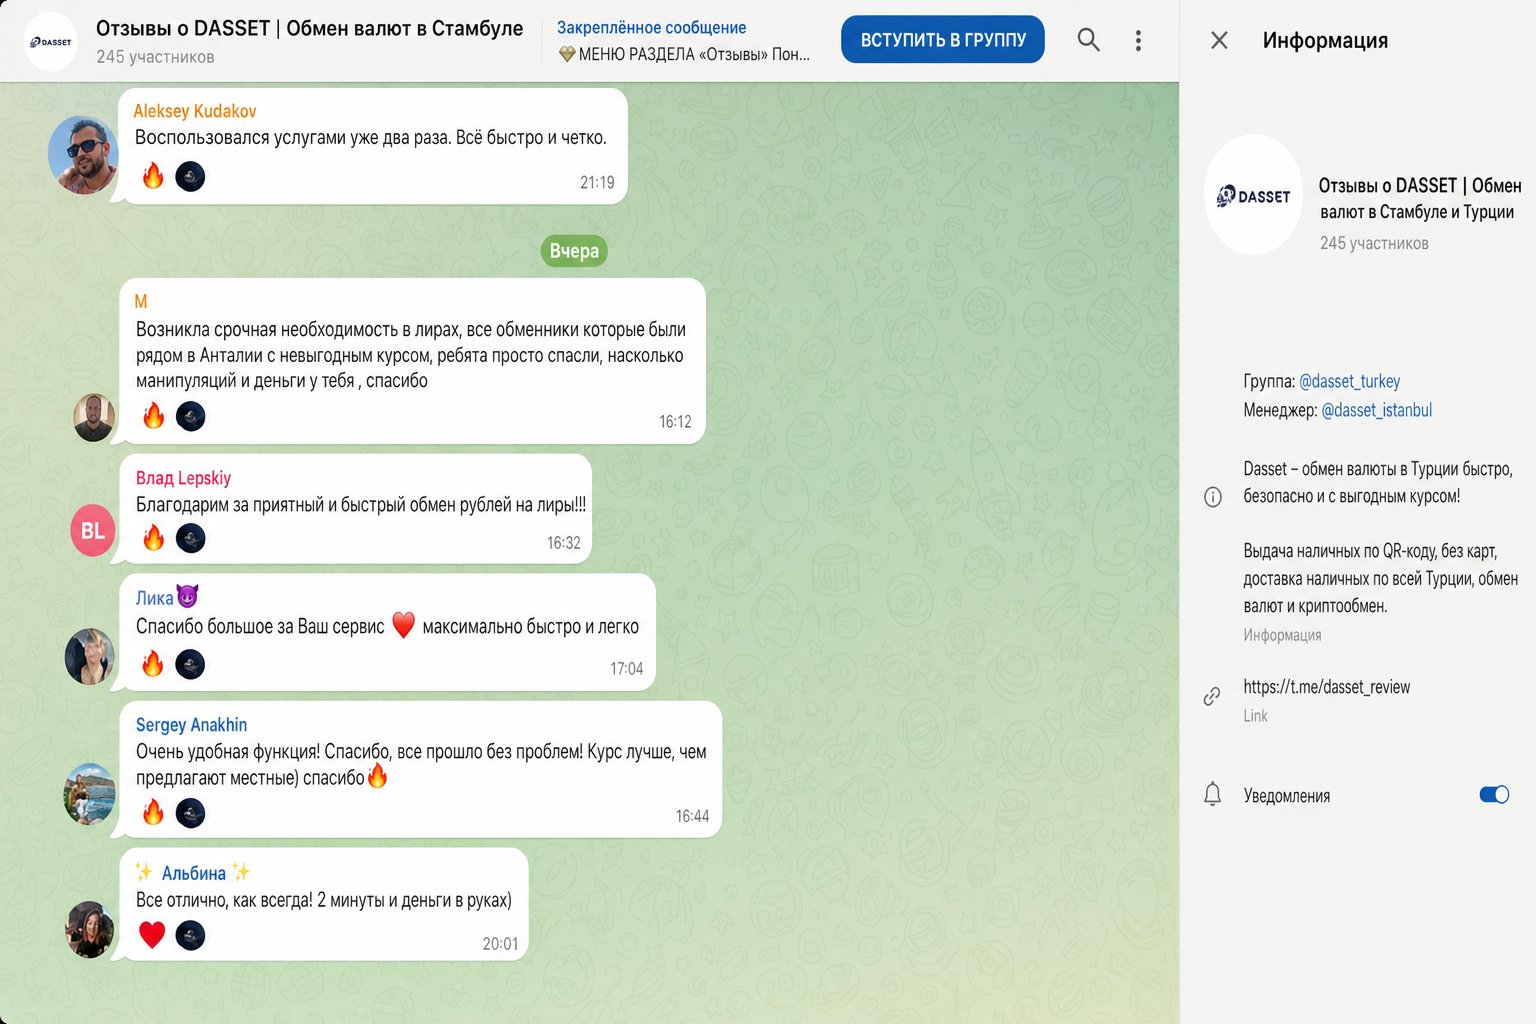Click reactor avatar on Лика's message
The width and height of the screenshot is (1536, 1024).
[190, 664]
